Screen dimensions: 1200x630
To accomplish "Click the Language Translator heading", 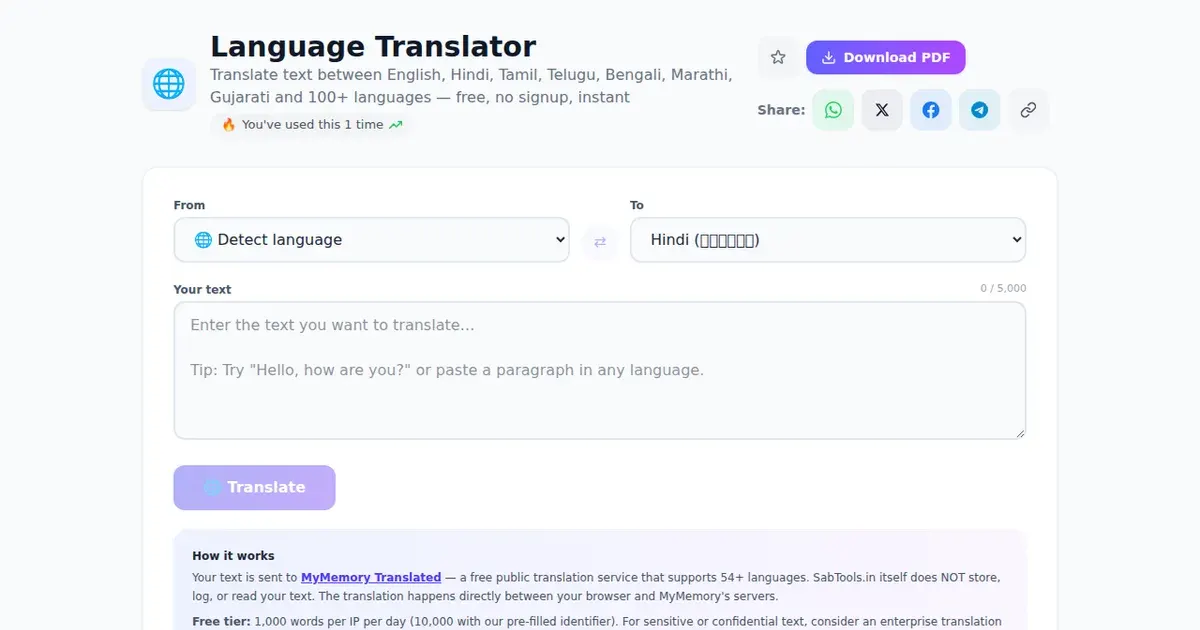I will coord(373,46).
